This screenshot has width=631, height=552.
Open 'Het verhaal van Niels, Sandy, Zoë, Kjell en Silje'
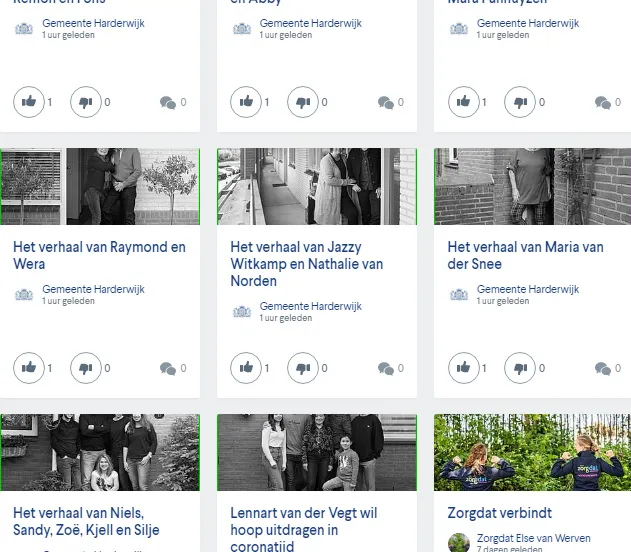86,521
